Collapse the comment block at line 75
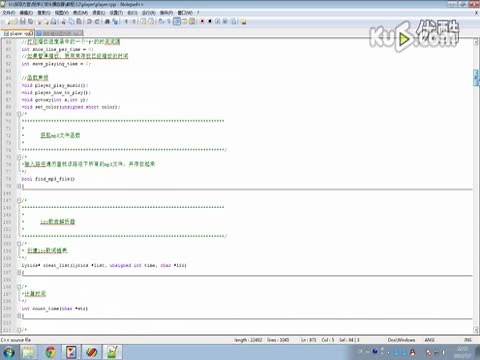The width and height of the screenshot is (480, 360). tap(19, 157)
